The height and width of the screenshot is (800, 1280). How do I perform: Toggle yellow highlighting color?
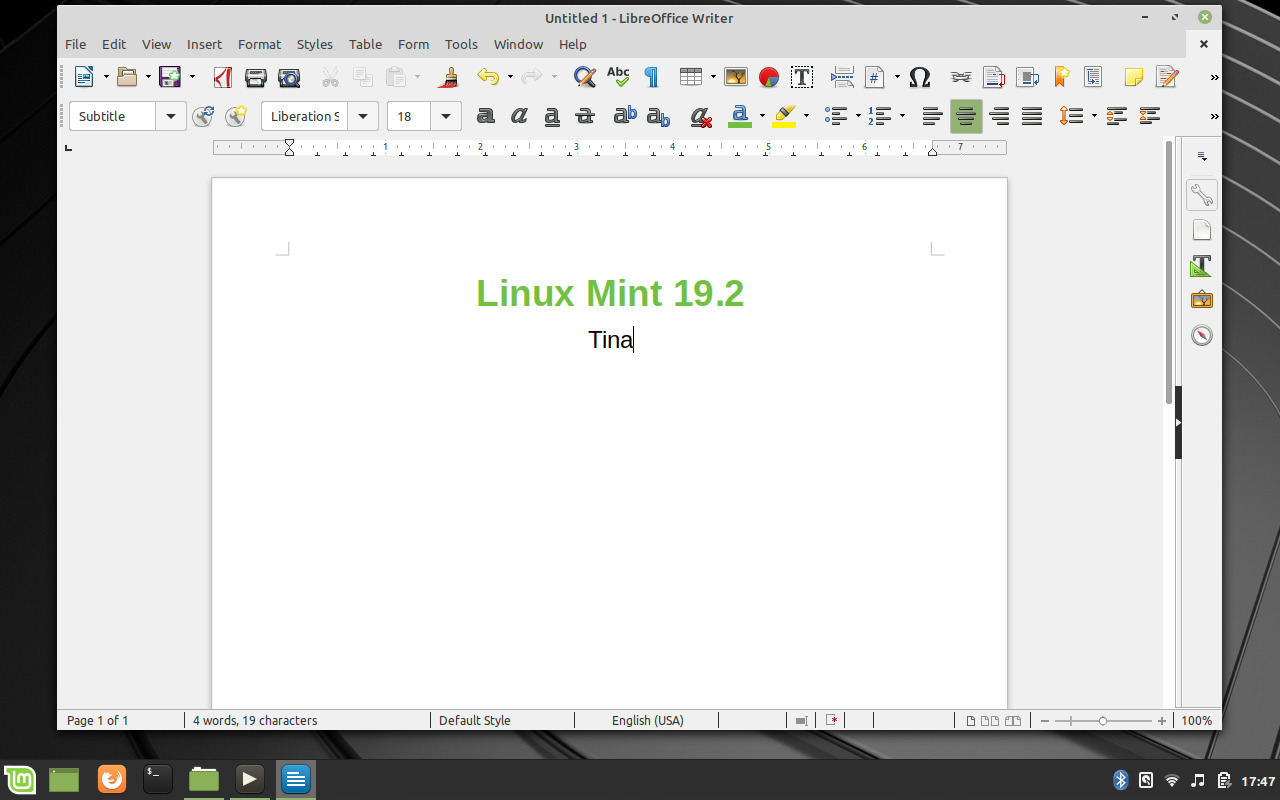785,116
